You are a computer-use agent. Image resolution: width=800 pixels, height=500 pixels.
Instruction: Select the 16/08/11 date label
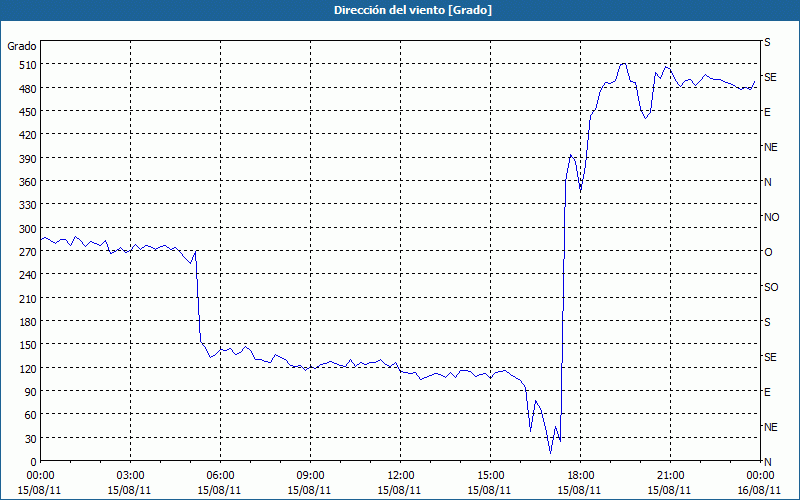pos(759,490)
